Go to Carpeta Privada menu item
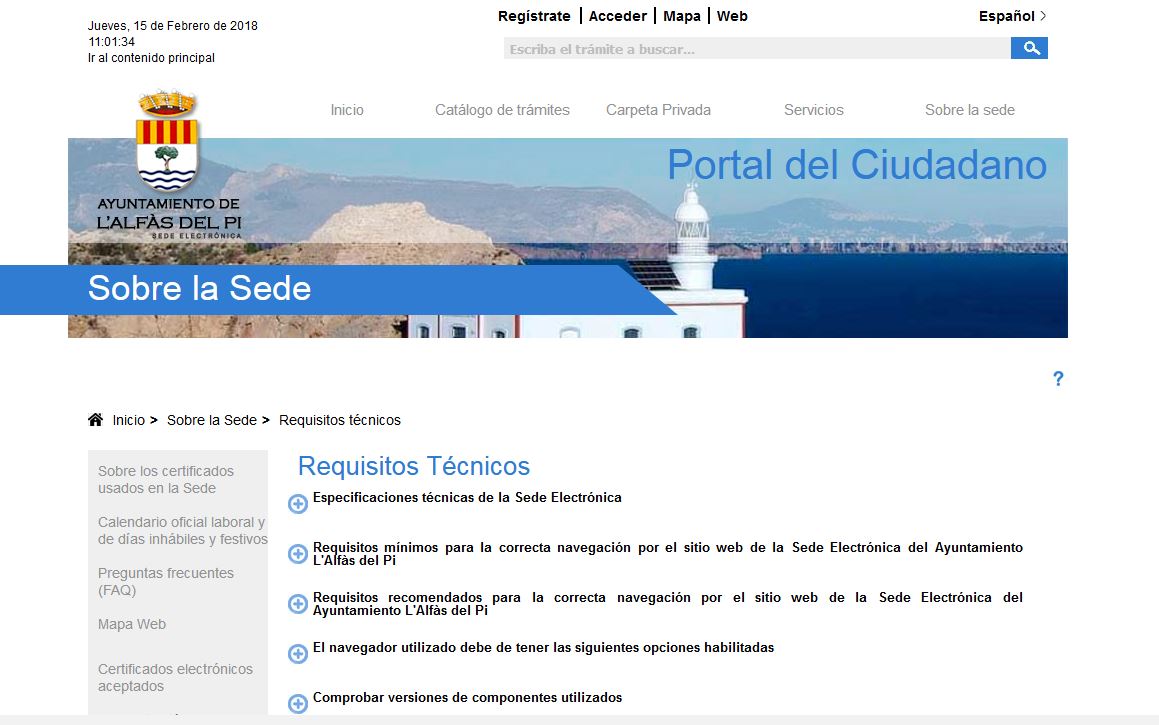 (658, 110)
